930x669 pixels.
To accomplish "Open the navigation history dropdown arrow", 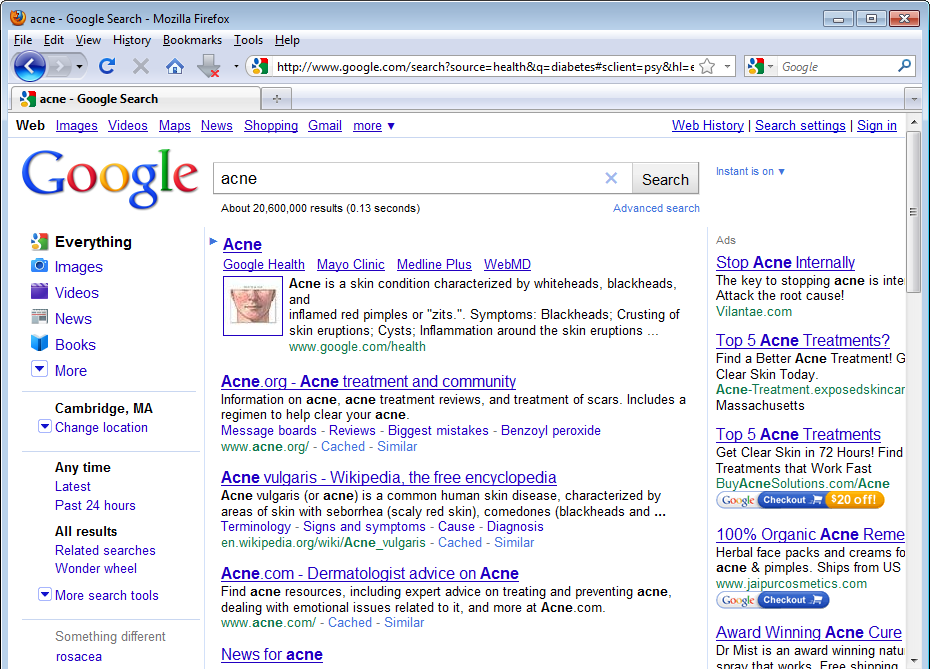I will click(x=79, y=66).
